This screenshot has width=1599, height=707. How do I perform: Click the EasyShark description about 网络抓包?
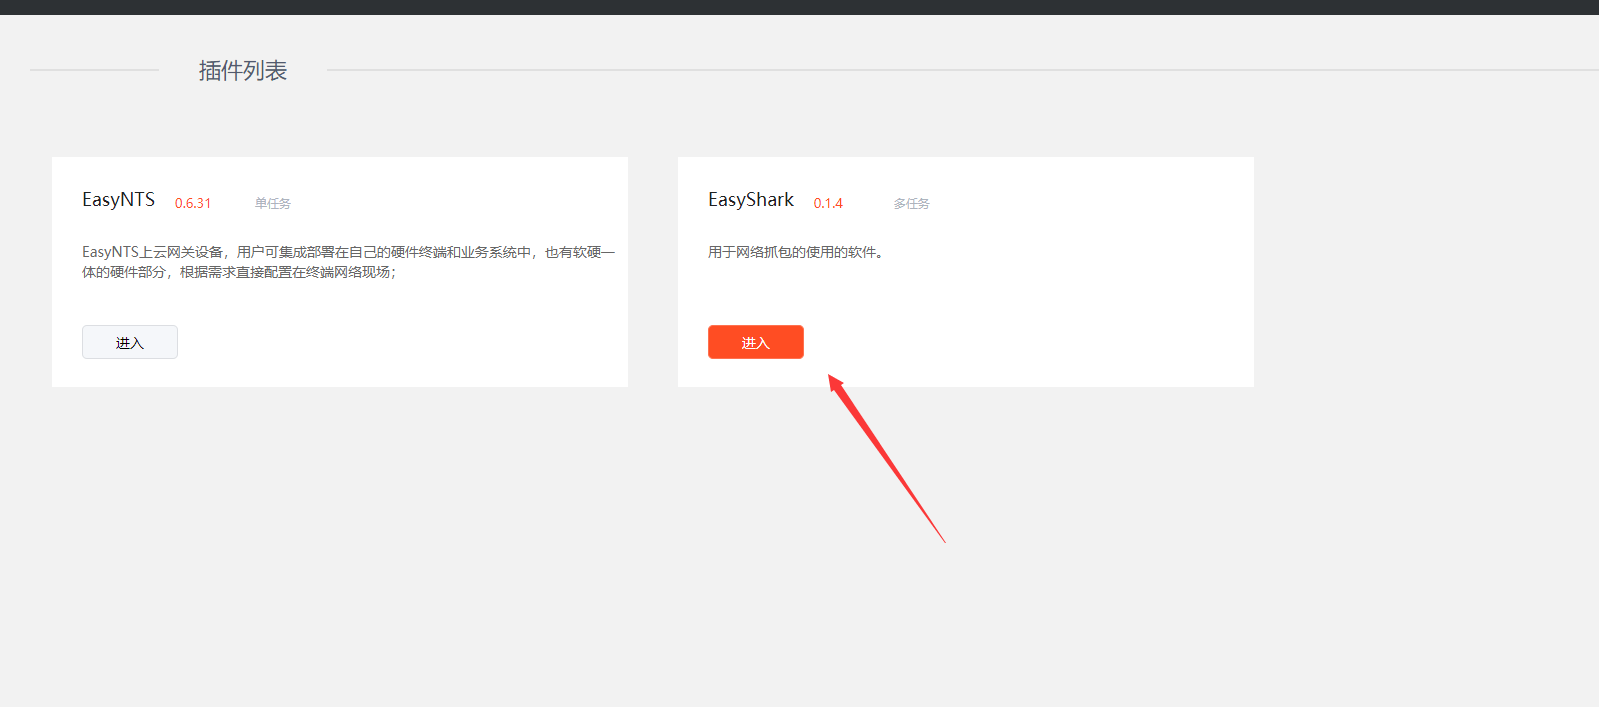[x=795, y=252]
